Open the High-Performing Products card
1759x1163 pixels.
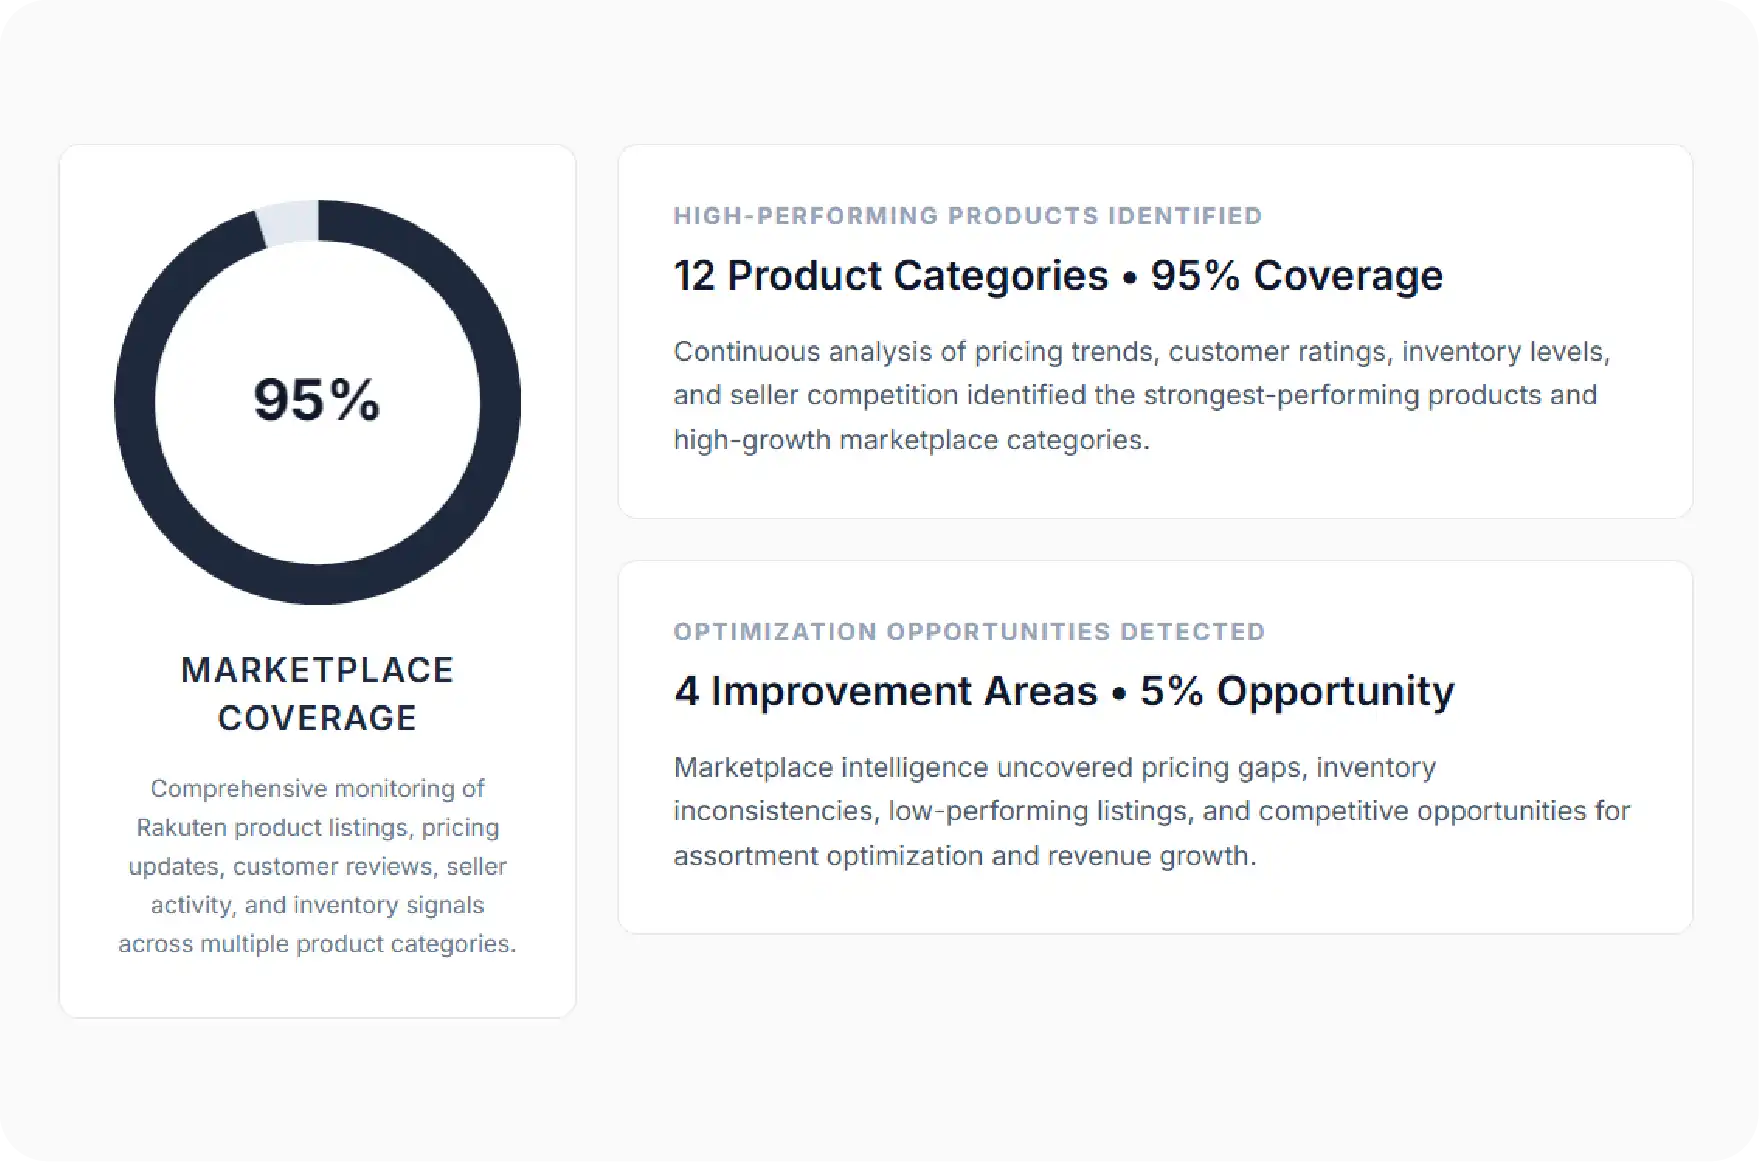point(1155,331)
